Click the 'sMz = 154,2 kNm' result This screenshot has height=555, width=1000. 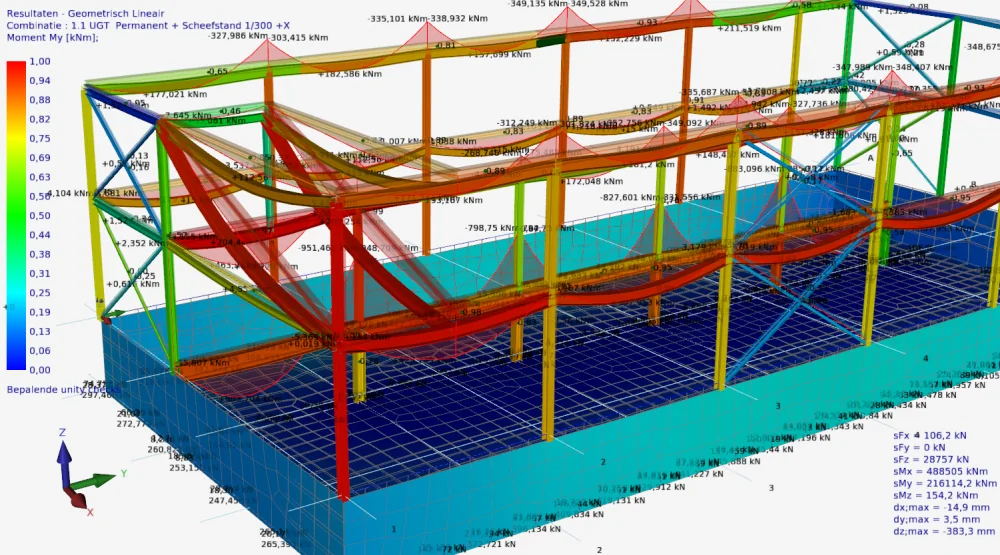tap(935, 495)
